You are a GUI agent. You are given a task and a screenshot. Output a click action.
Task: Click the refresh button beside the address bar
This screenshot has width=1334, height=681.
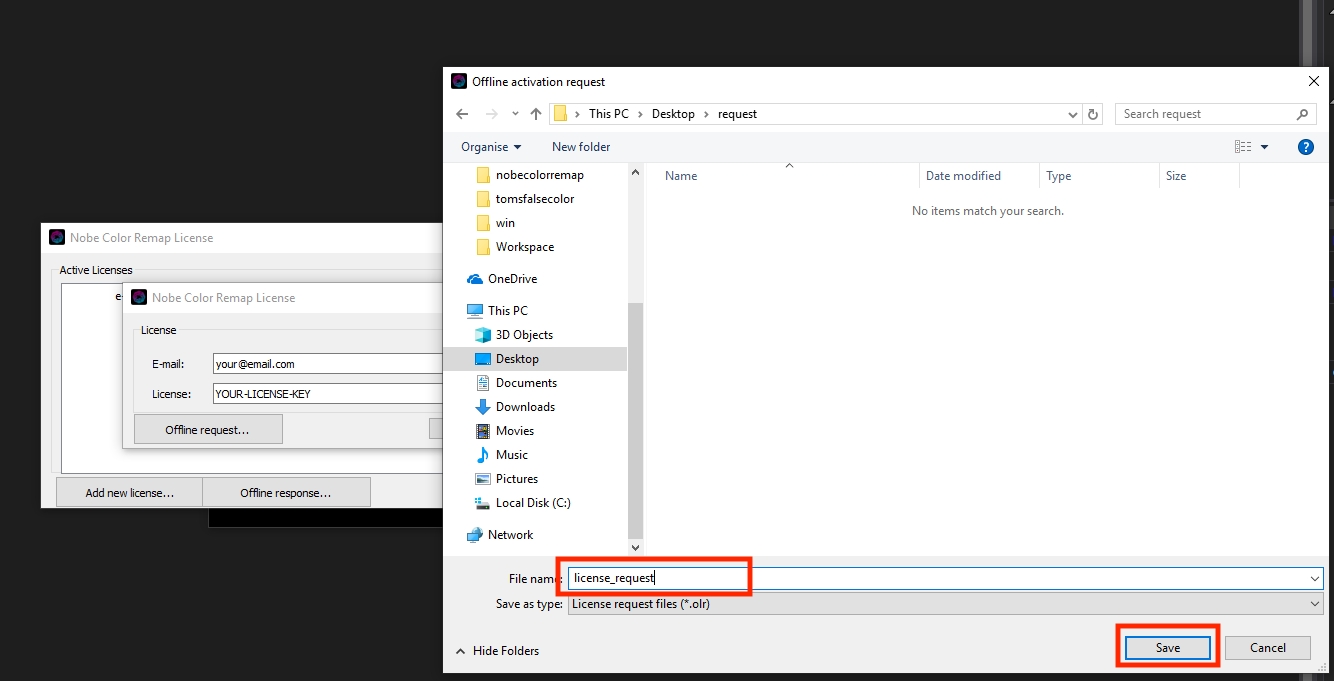(x=1093, y=114)
